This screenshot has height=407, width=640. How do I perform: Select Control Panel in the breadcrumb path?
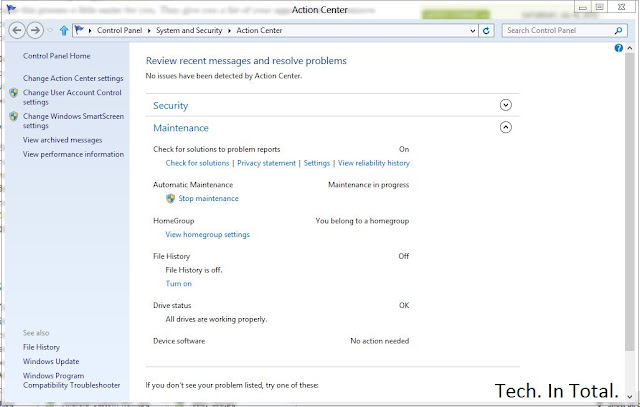[x=120, y=30]
